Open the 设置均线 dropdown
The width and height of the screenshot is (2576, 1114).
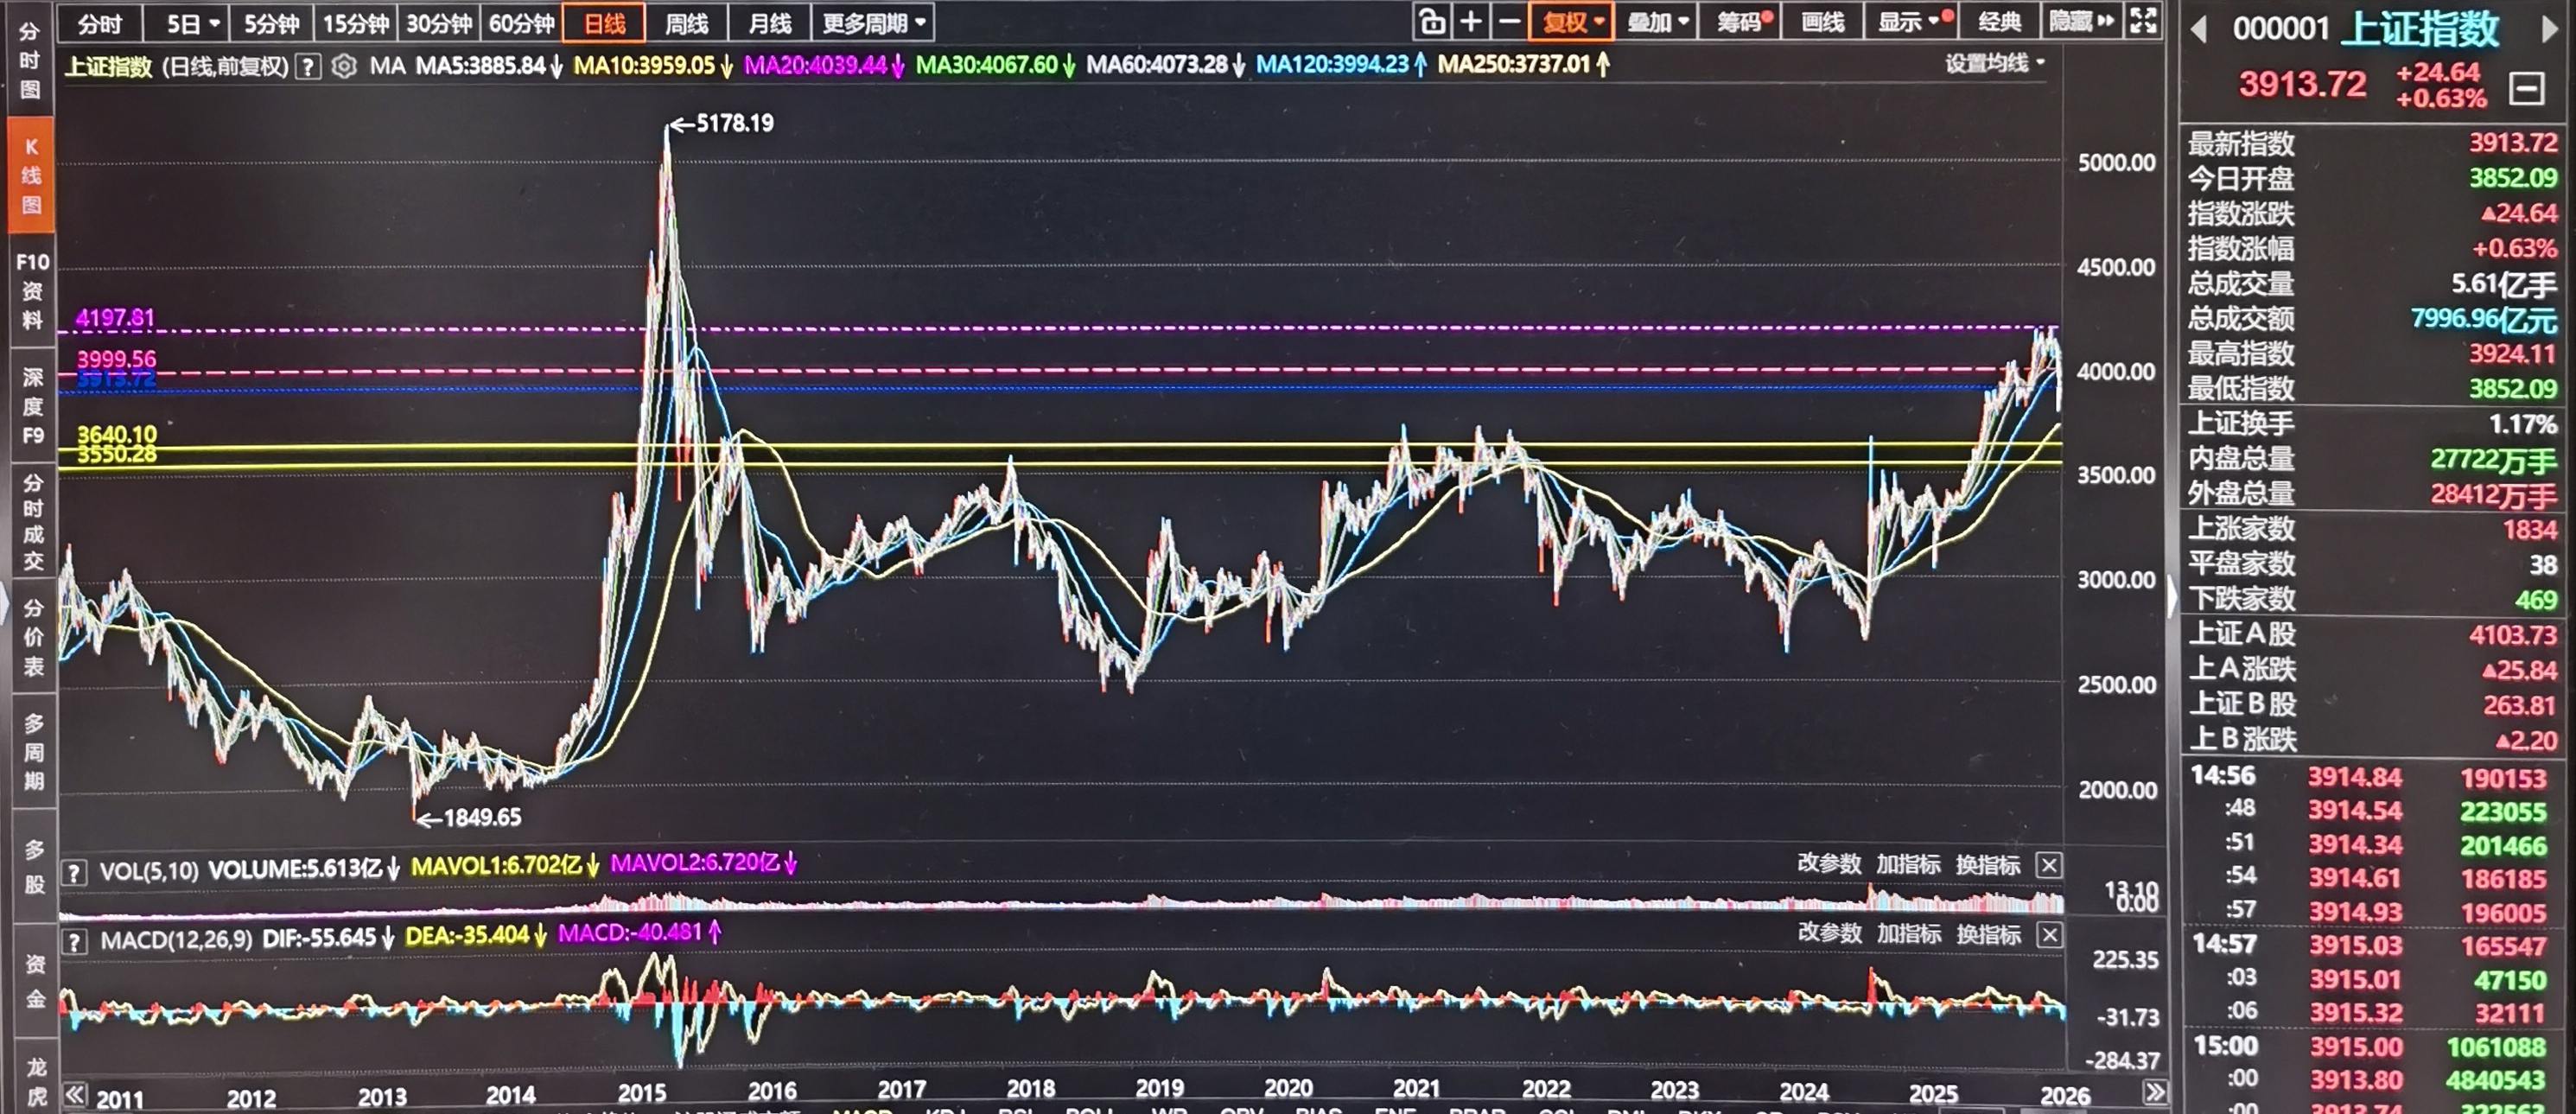pyautogui.click(x=1994, y=64)
